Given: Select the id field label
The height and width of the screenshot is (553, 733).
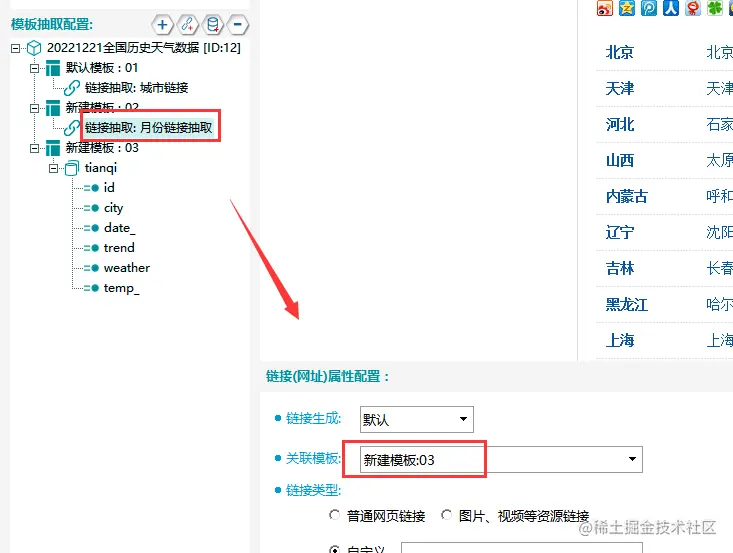Looking at the screenshot, I should tap(109, 188).
